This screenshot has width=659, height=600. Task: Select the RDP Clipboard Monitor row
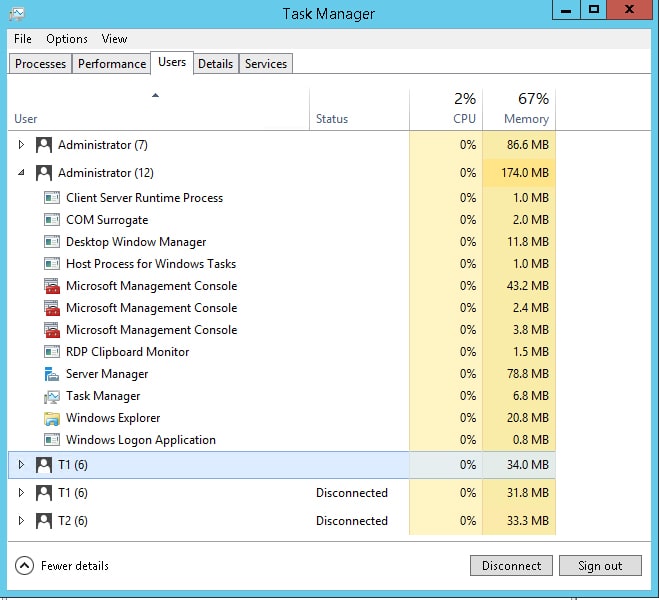click(282, 352)
